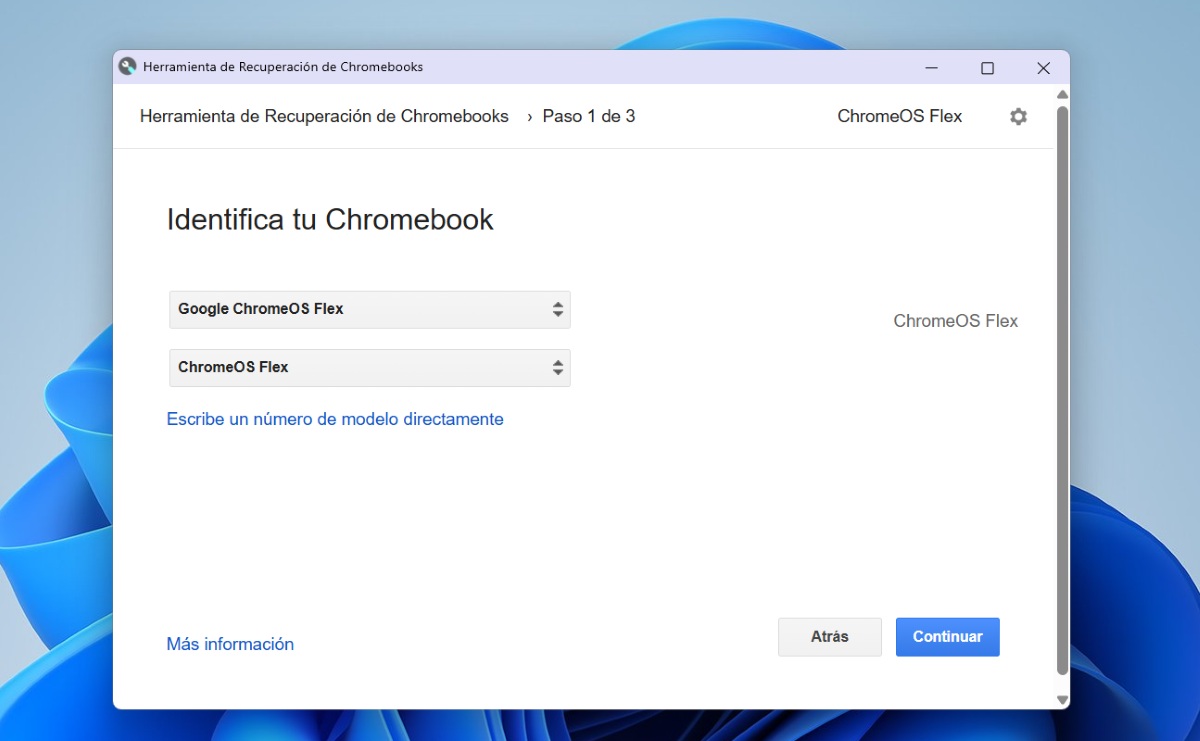The height and width of the screenshot is (741, 1200).
Task: Click Escribe un número de modelo directamente
Action: [x=335, y=419]
